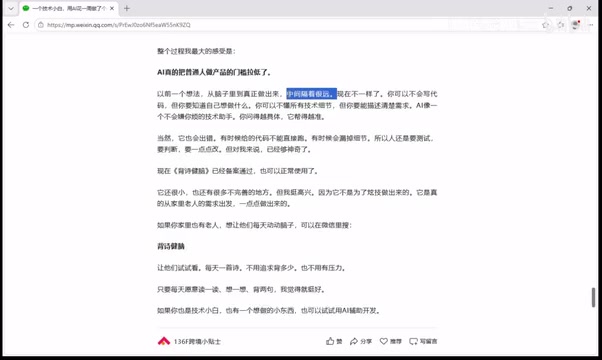Select the WeChat article tab

pyautogui.click(x=68, y=8)
